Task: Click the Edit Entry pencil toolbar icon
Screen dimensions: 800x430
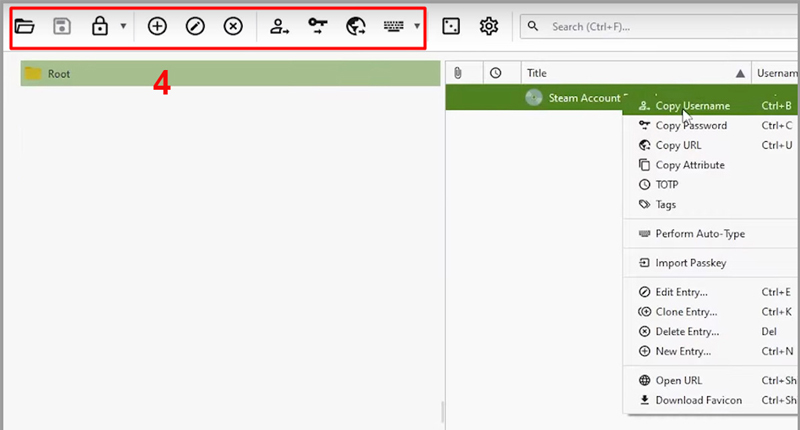Action: 195,27
